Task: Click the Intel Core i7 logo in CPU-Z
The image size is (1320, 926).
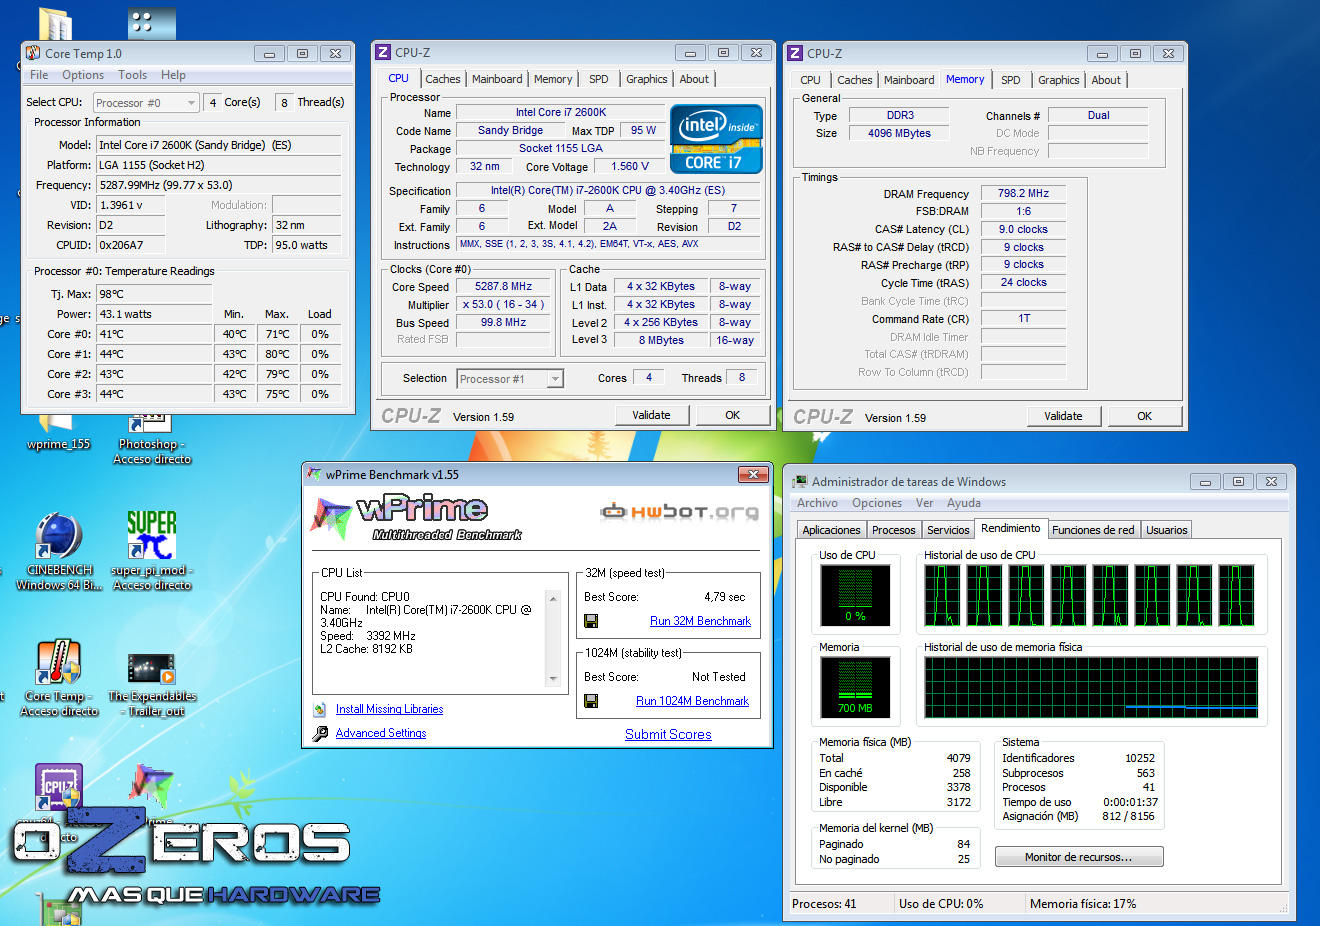Action: (x=716, y=139)
